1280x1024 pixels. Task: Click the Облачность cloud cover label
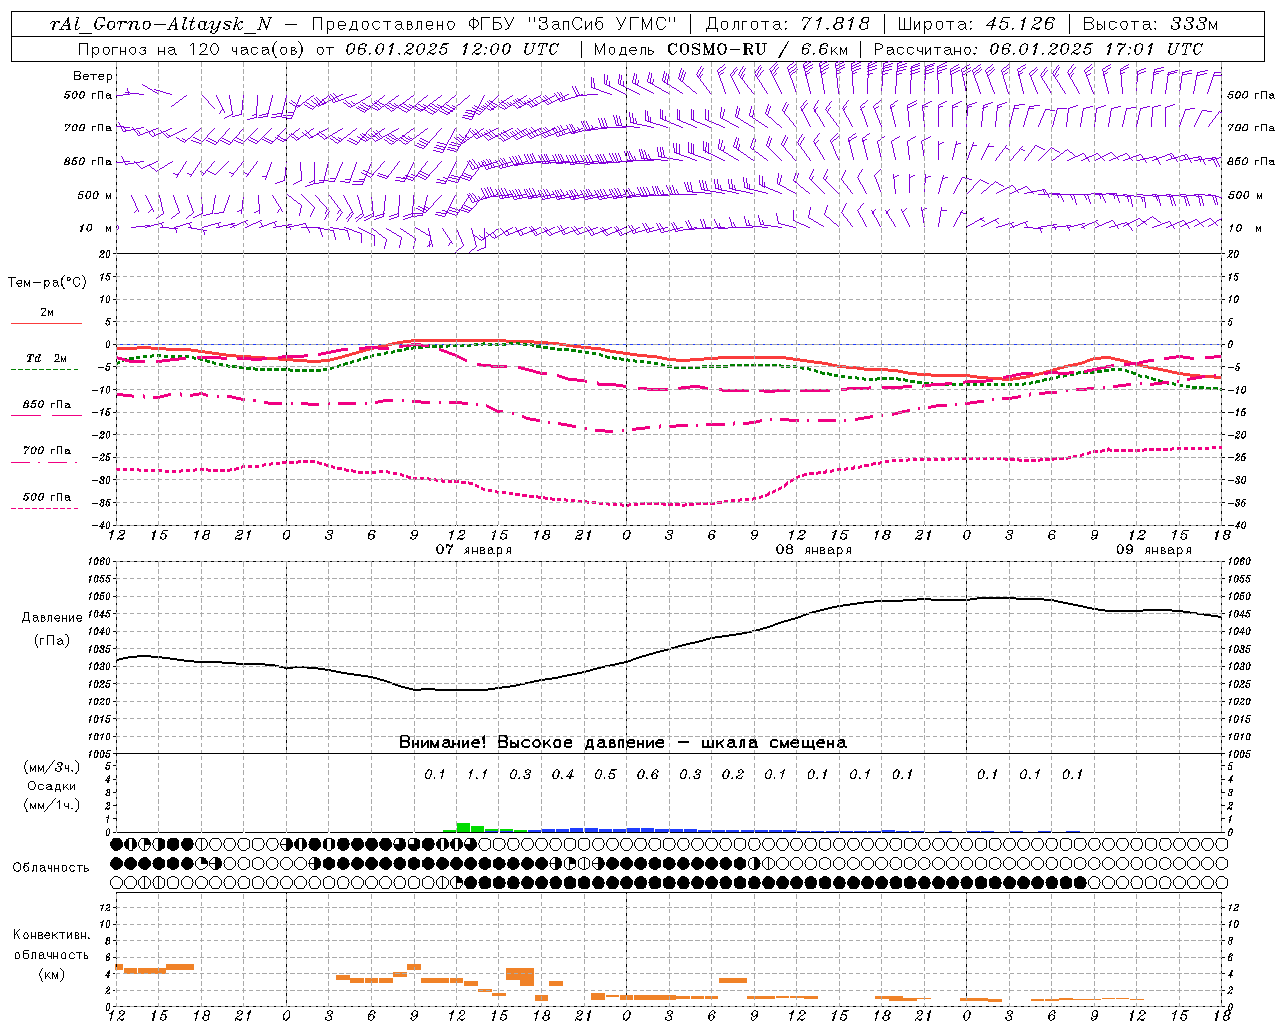51,868
